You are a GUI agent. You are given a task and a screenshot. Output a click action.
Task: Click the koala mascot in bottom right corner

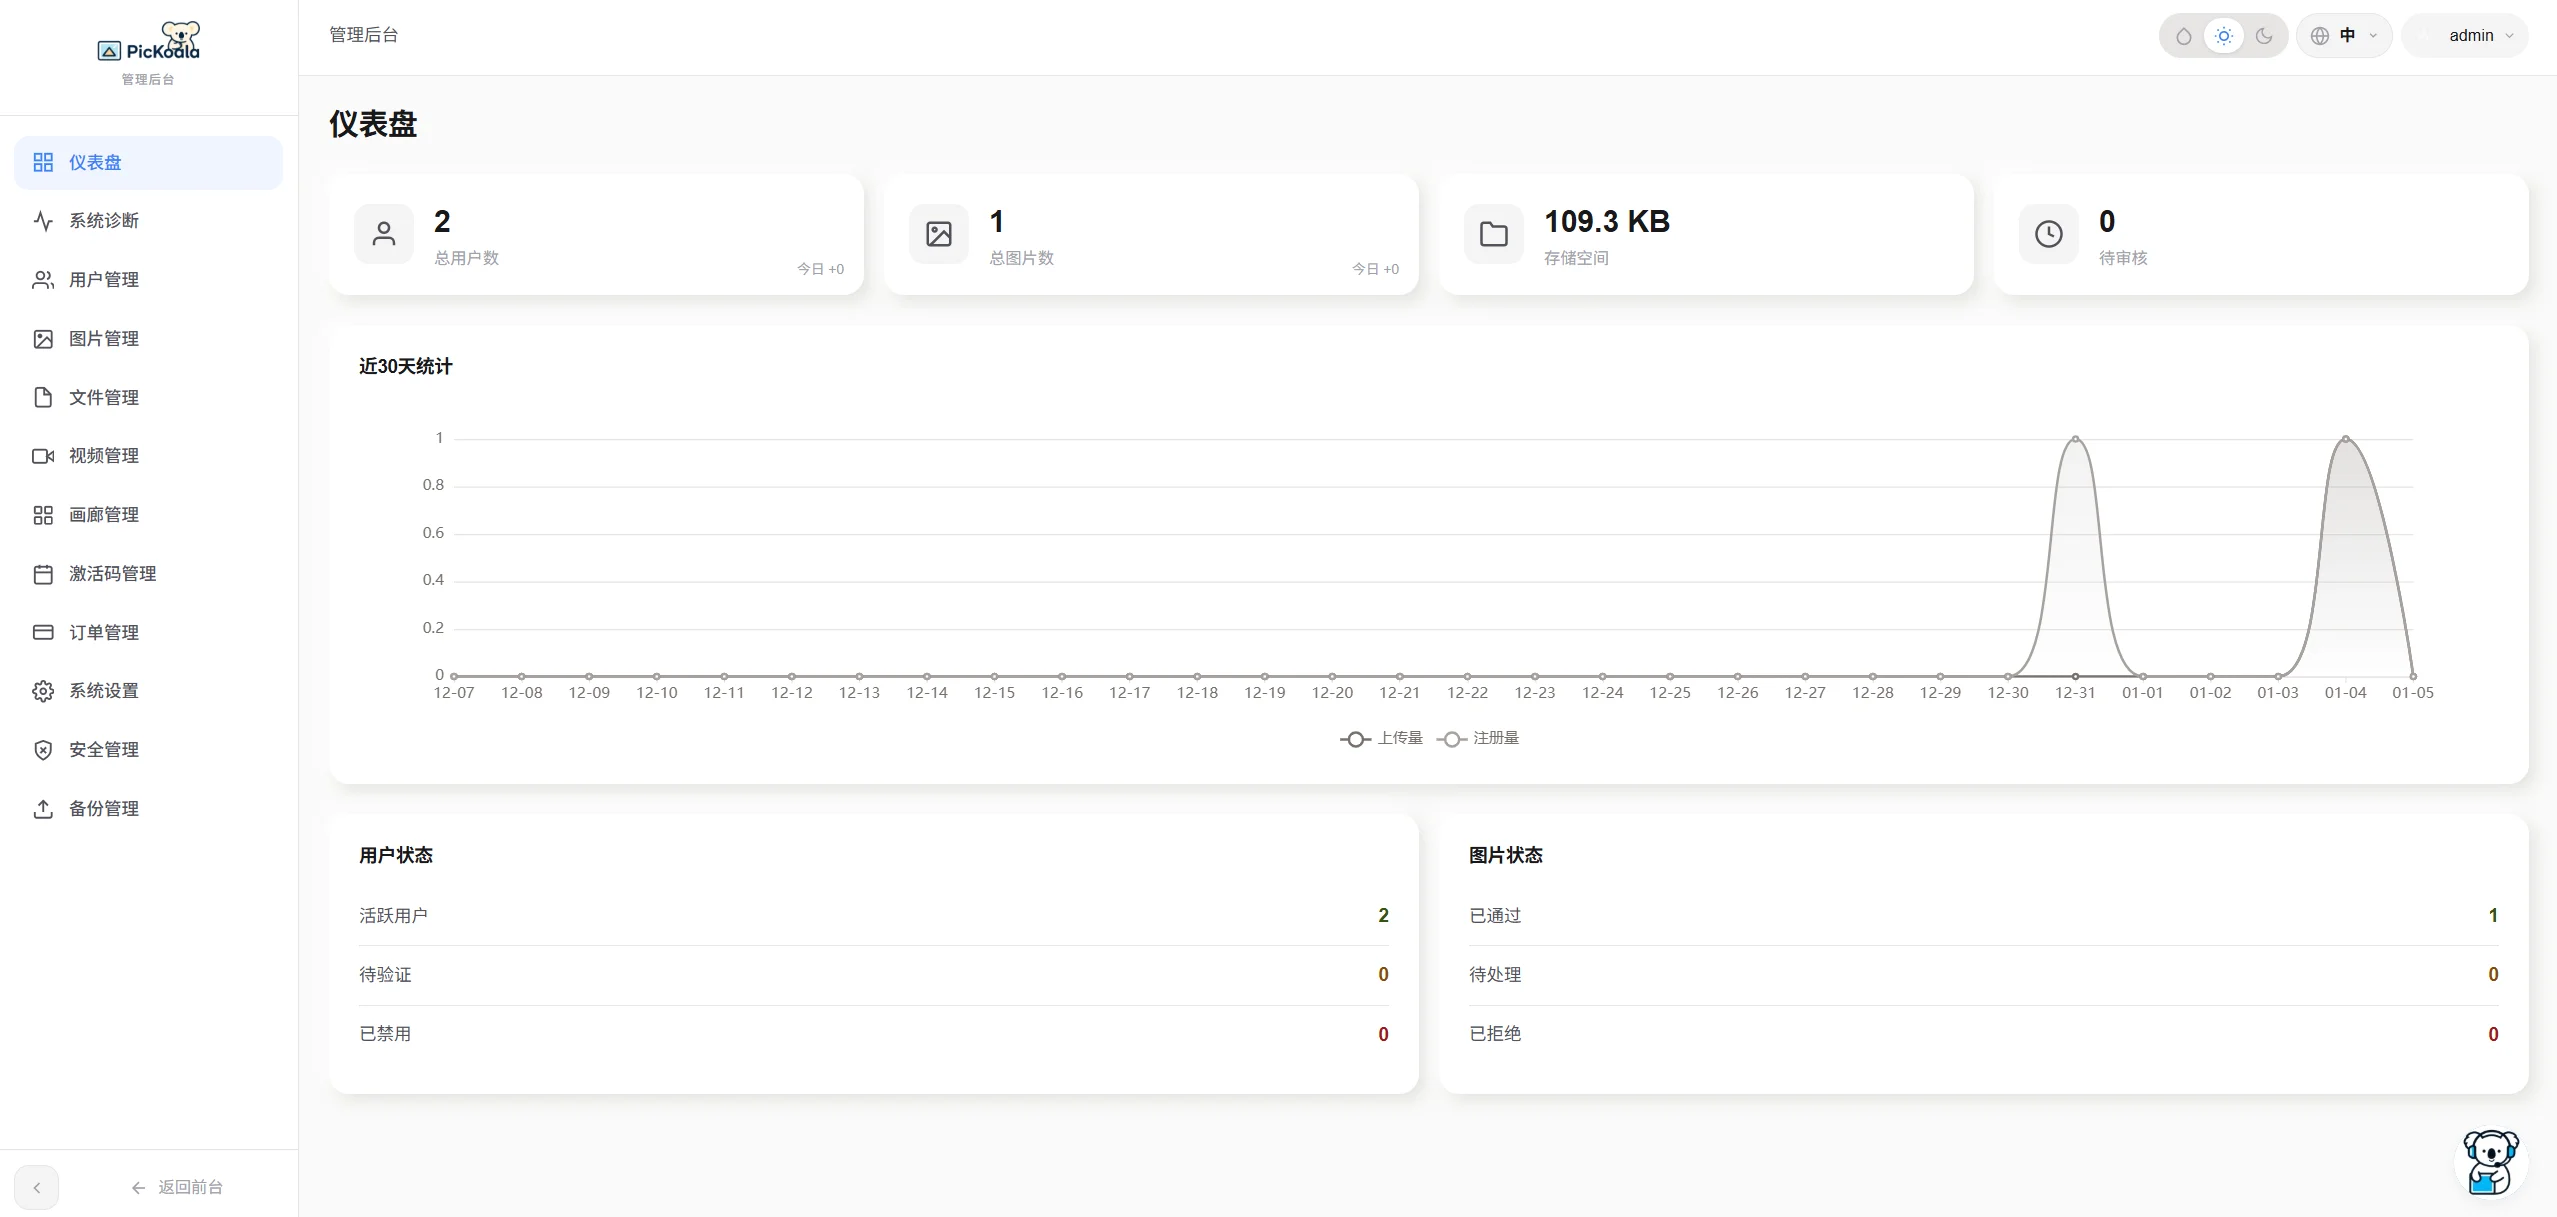click(x=2489, y=1162)
